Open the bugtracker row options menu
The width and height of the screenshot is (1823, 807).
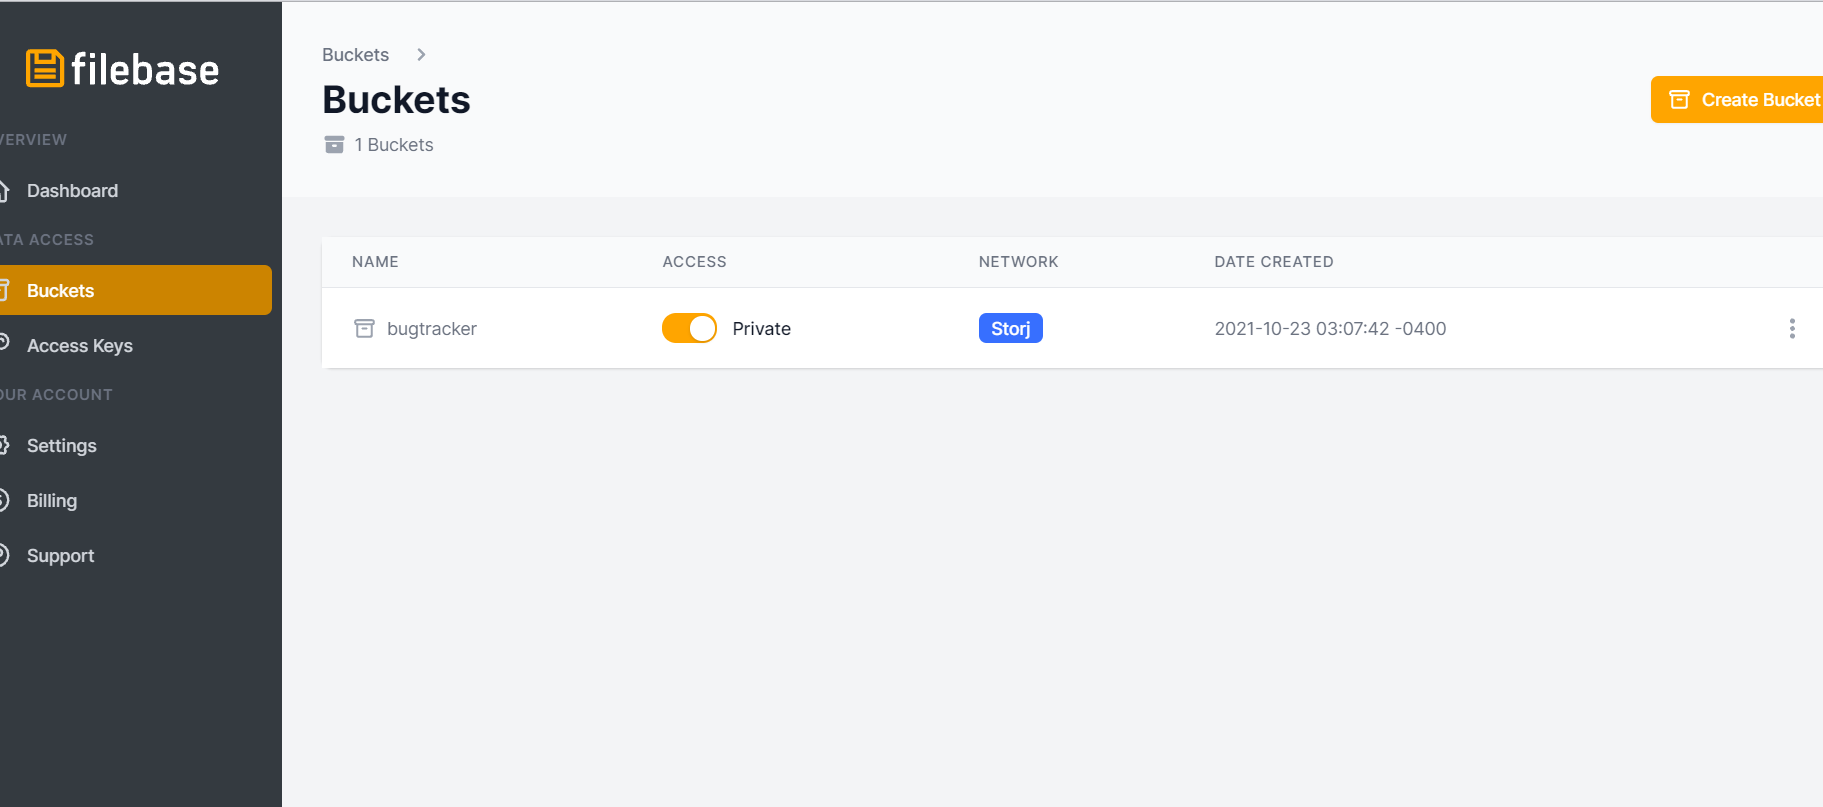click(1792, 328)
